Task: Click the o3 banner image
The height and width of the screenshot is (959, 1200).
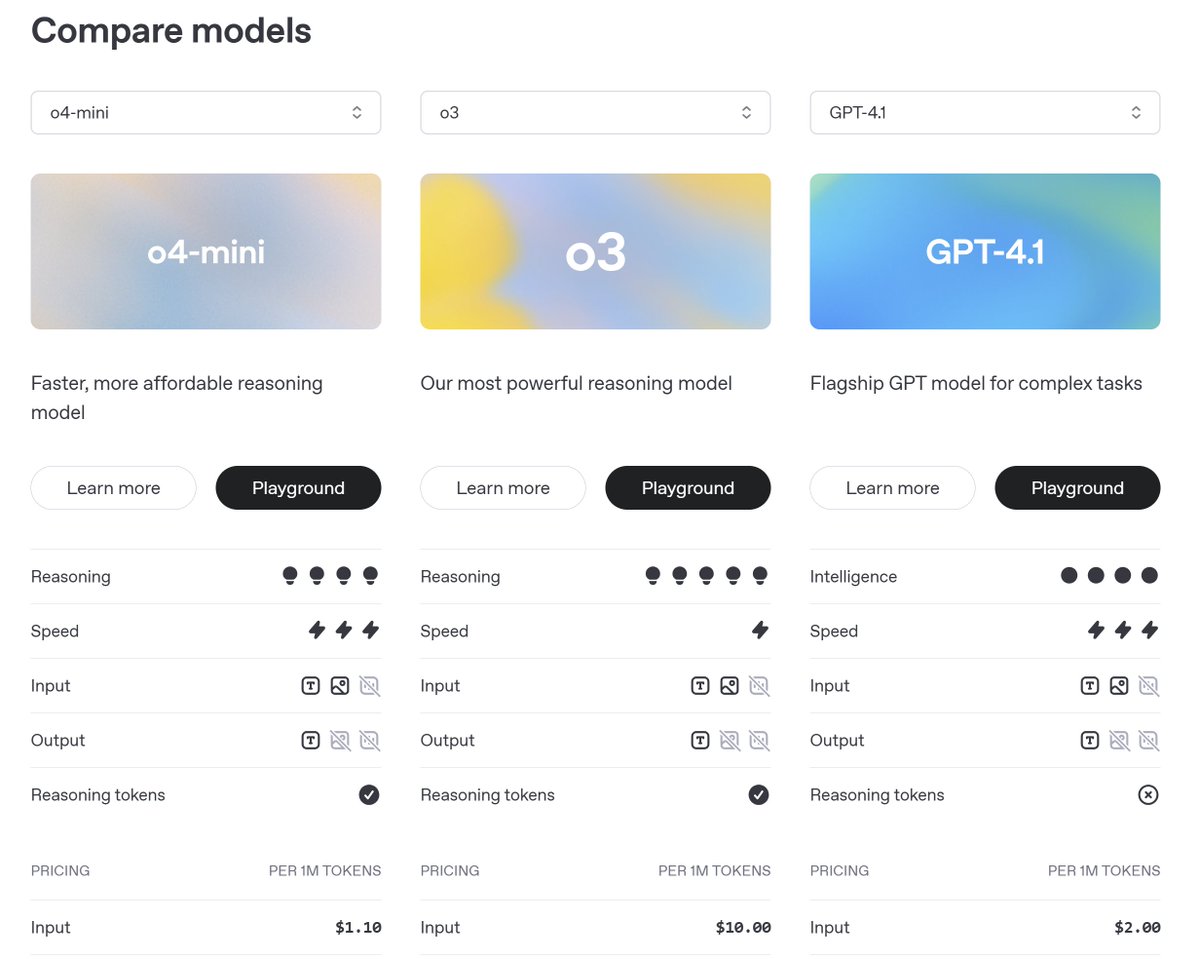Action: tap(595, 252)
